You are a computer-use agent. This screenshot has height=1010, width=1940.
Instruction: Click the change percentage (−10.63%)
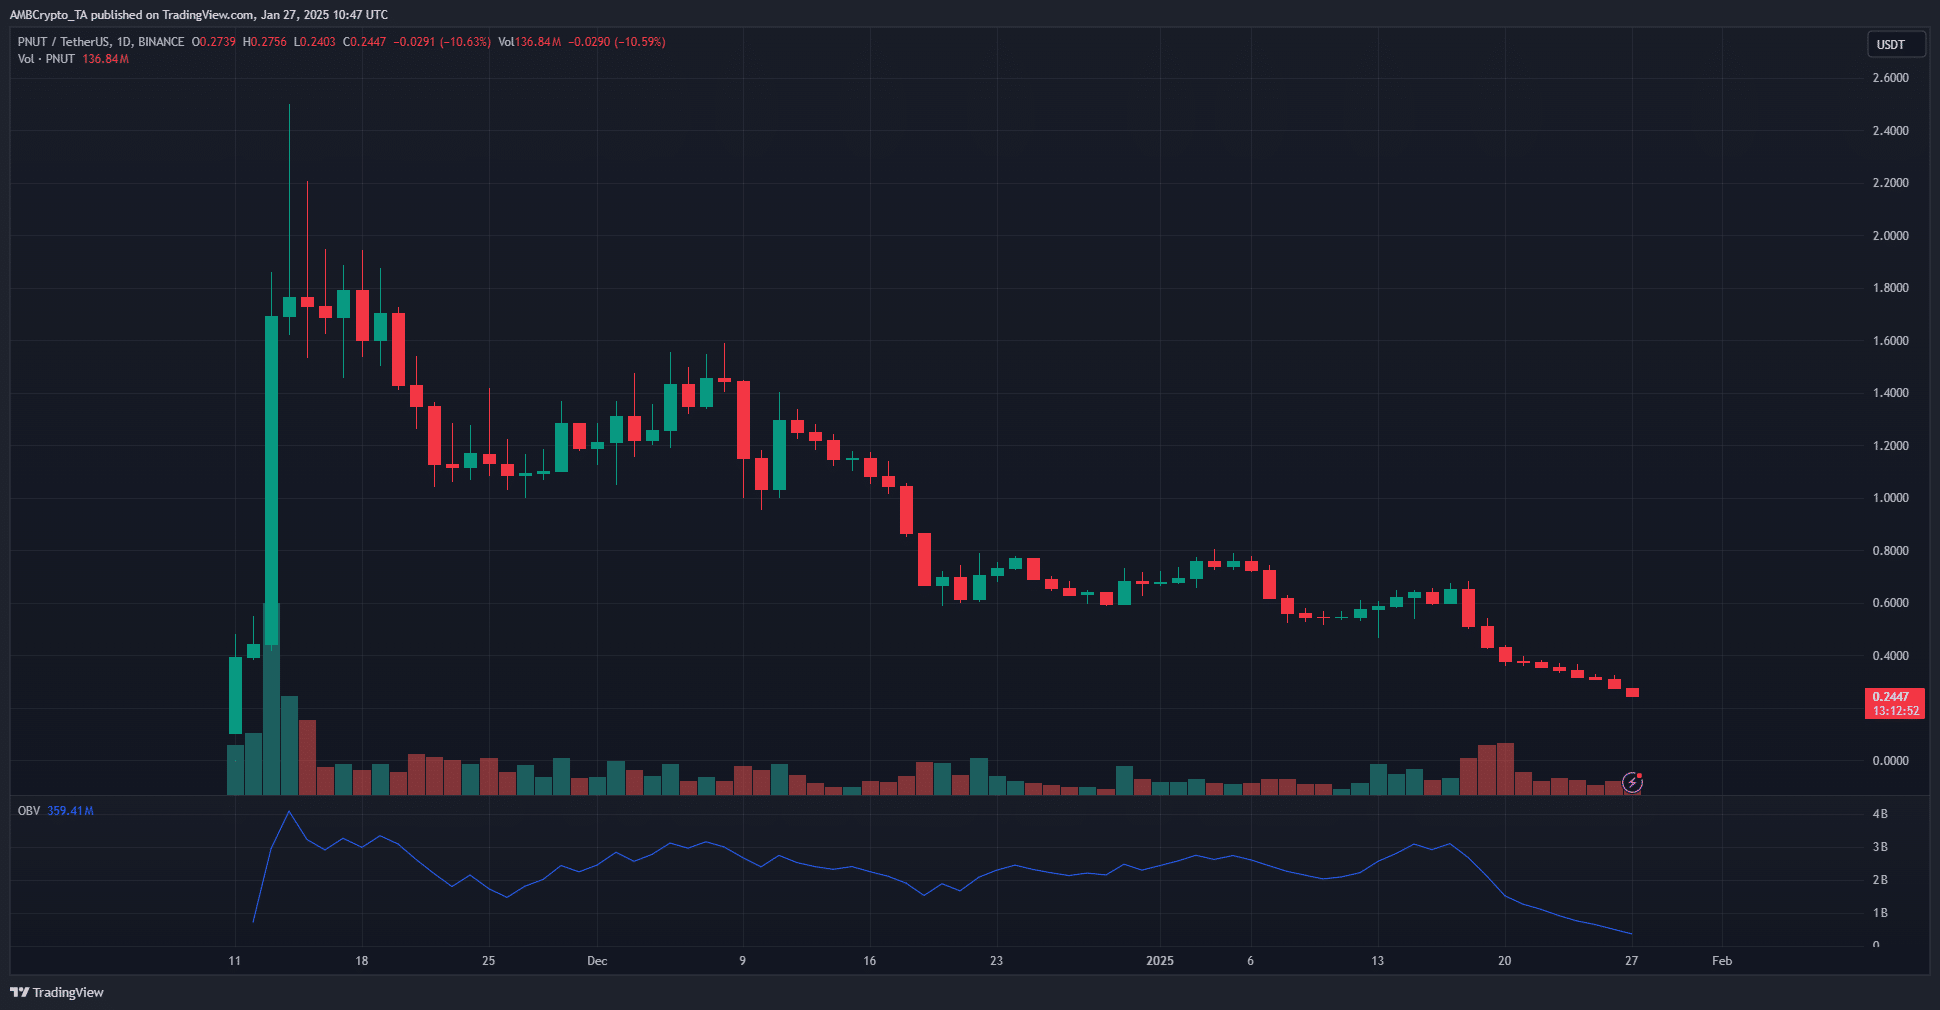click(x=465, y=42)
